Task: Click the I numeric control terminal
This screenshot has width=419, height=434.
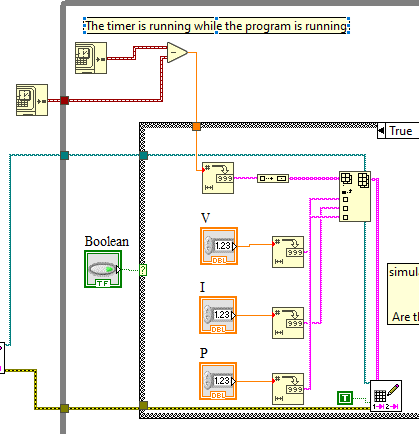Action: (218, 315)
